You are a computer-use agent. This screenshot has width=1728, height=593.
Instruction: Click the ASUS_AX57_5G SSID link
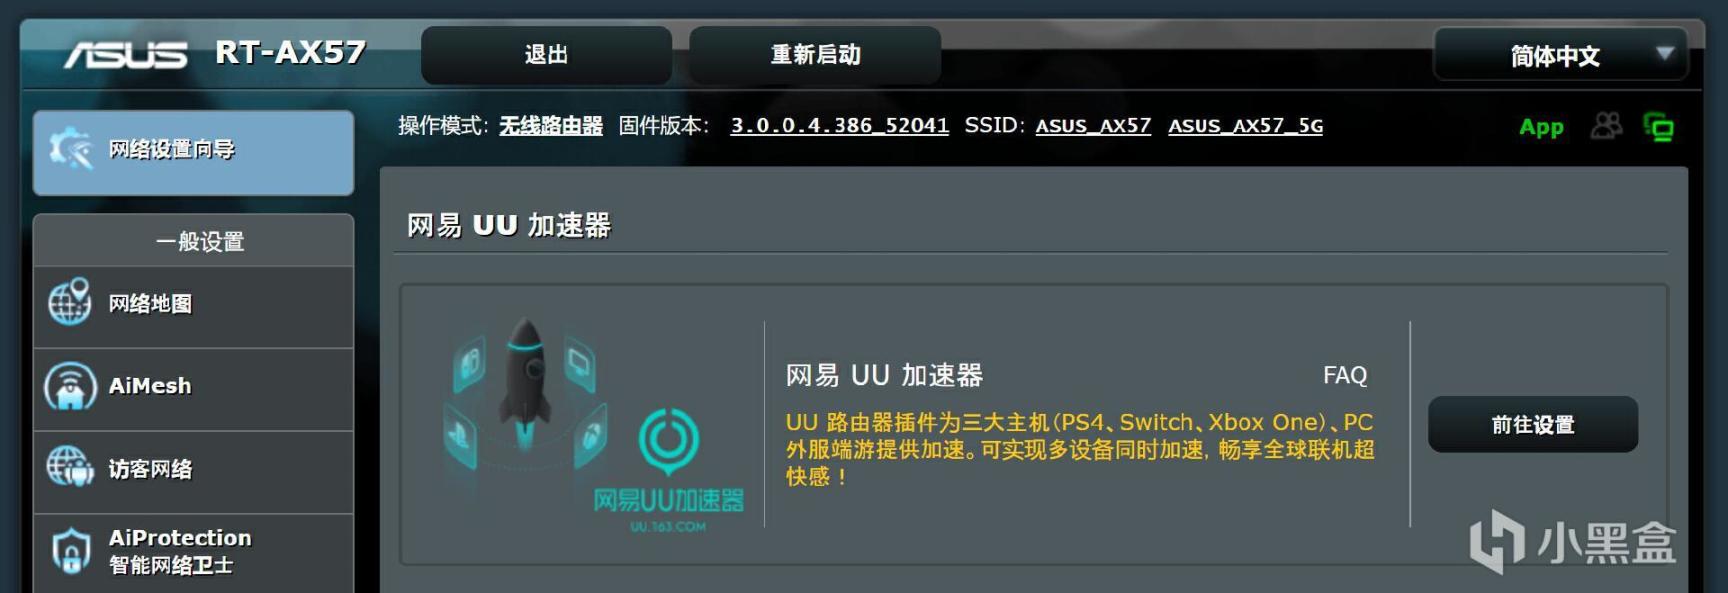1246,126
